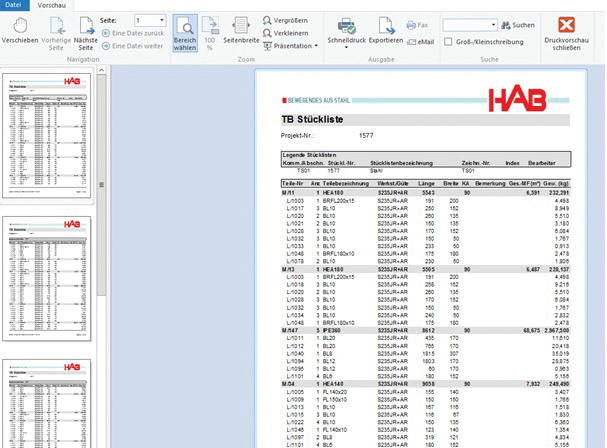Click the thumbnail panel scrollbar handle
Screen dimensions: 607x448
[101, 185]
